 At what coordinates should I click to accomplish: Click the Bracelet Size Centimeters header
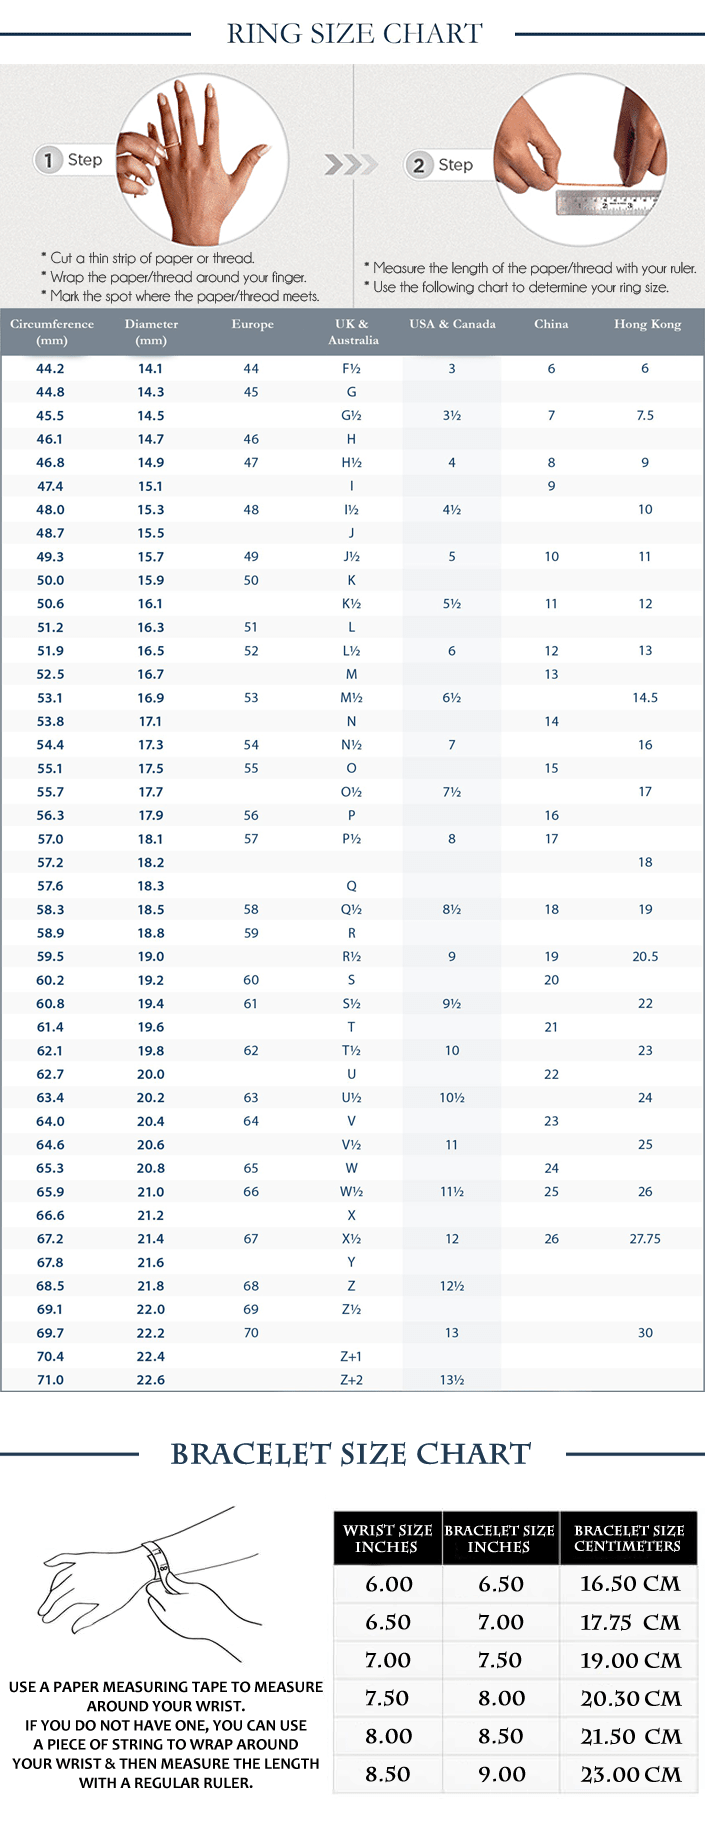(x=629, y=1538)
